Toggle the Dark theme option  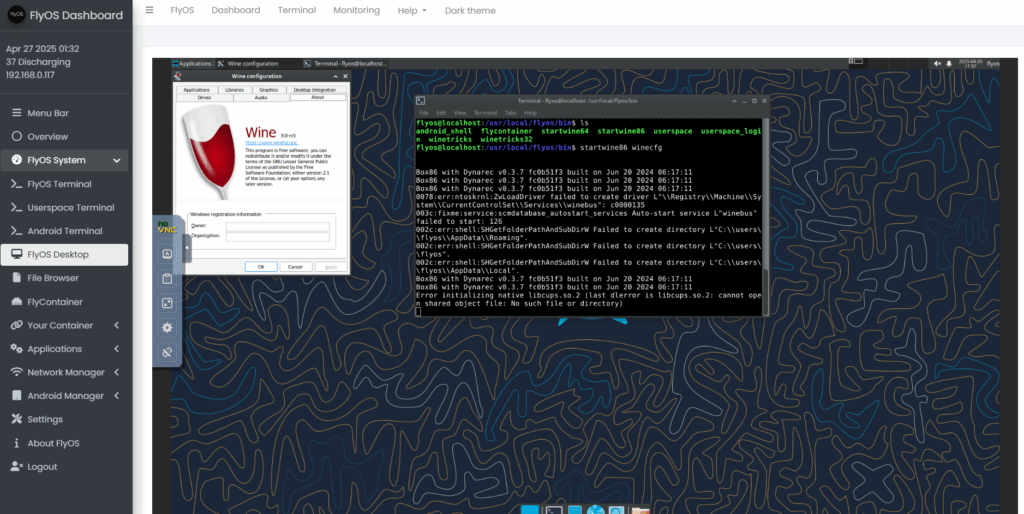tap(470, 10)
